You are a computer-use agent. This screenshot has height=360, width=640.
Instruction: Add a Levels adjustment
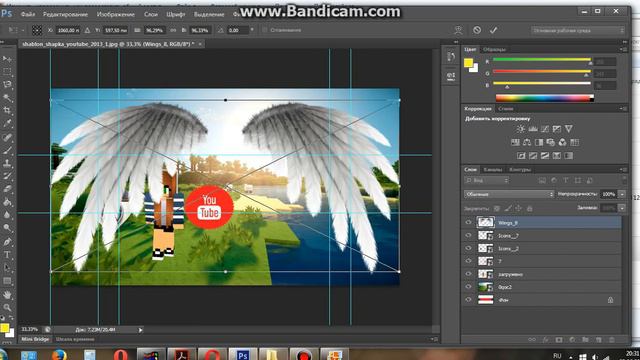pyautogui.click(x=533, y=129)
